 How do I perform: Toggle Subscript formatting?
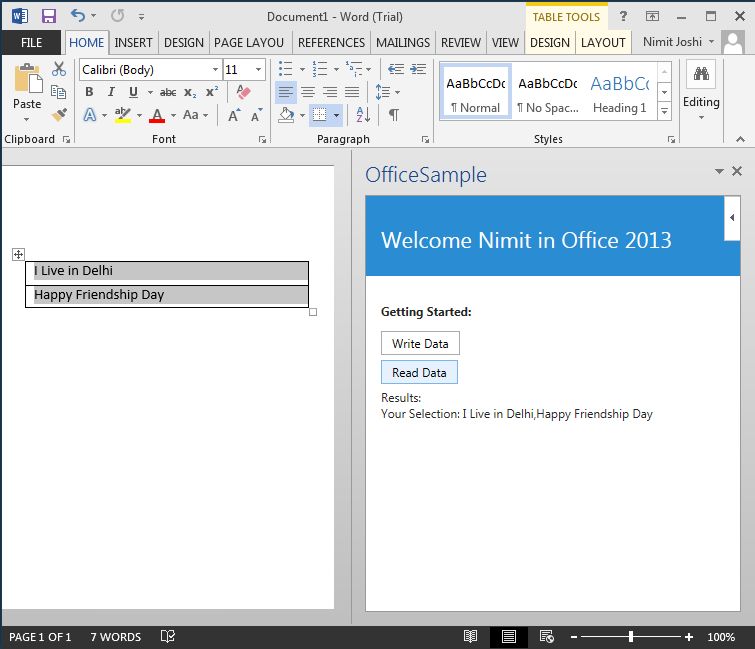pyautogui.click(x=190, y=92)
